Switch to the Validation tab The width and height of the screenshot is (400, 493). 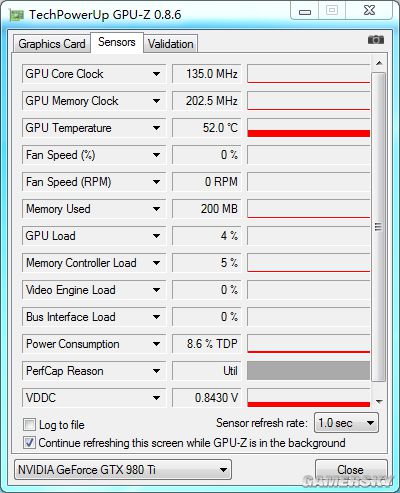click(x=171, y=44)
